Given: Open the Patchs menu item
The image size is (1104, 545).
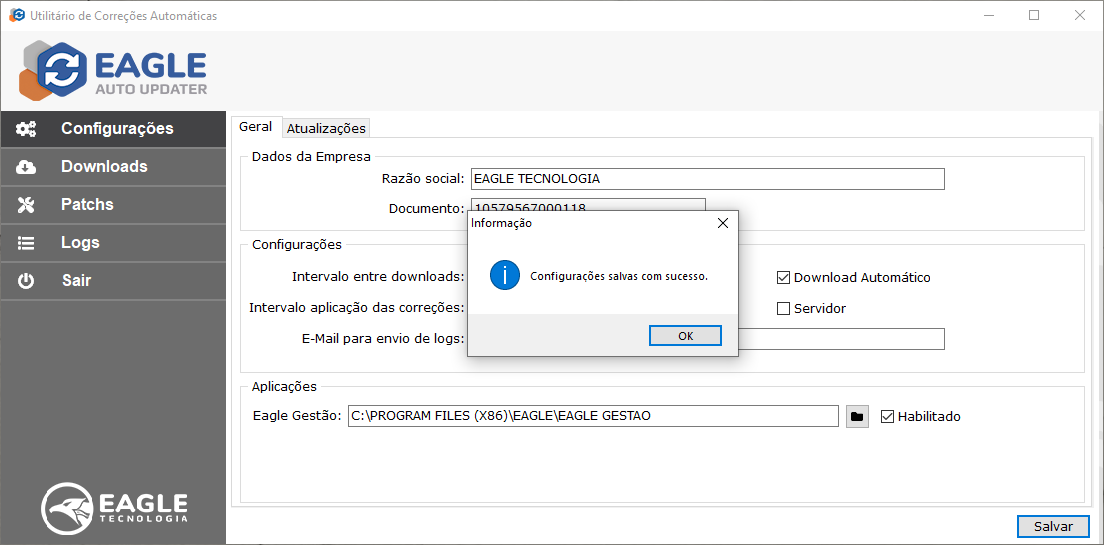Looking at the screenshot, I should pyautogui.click(x=113, y=205).
